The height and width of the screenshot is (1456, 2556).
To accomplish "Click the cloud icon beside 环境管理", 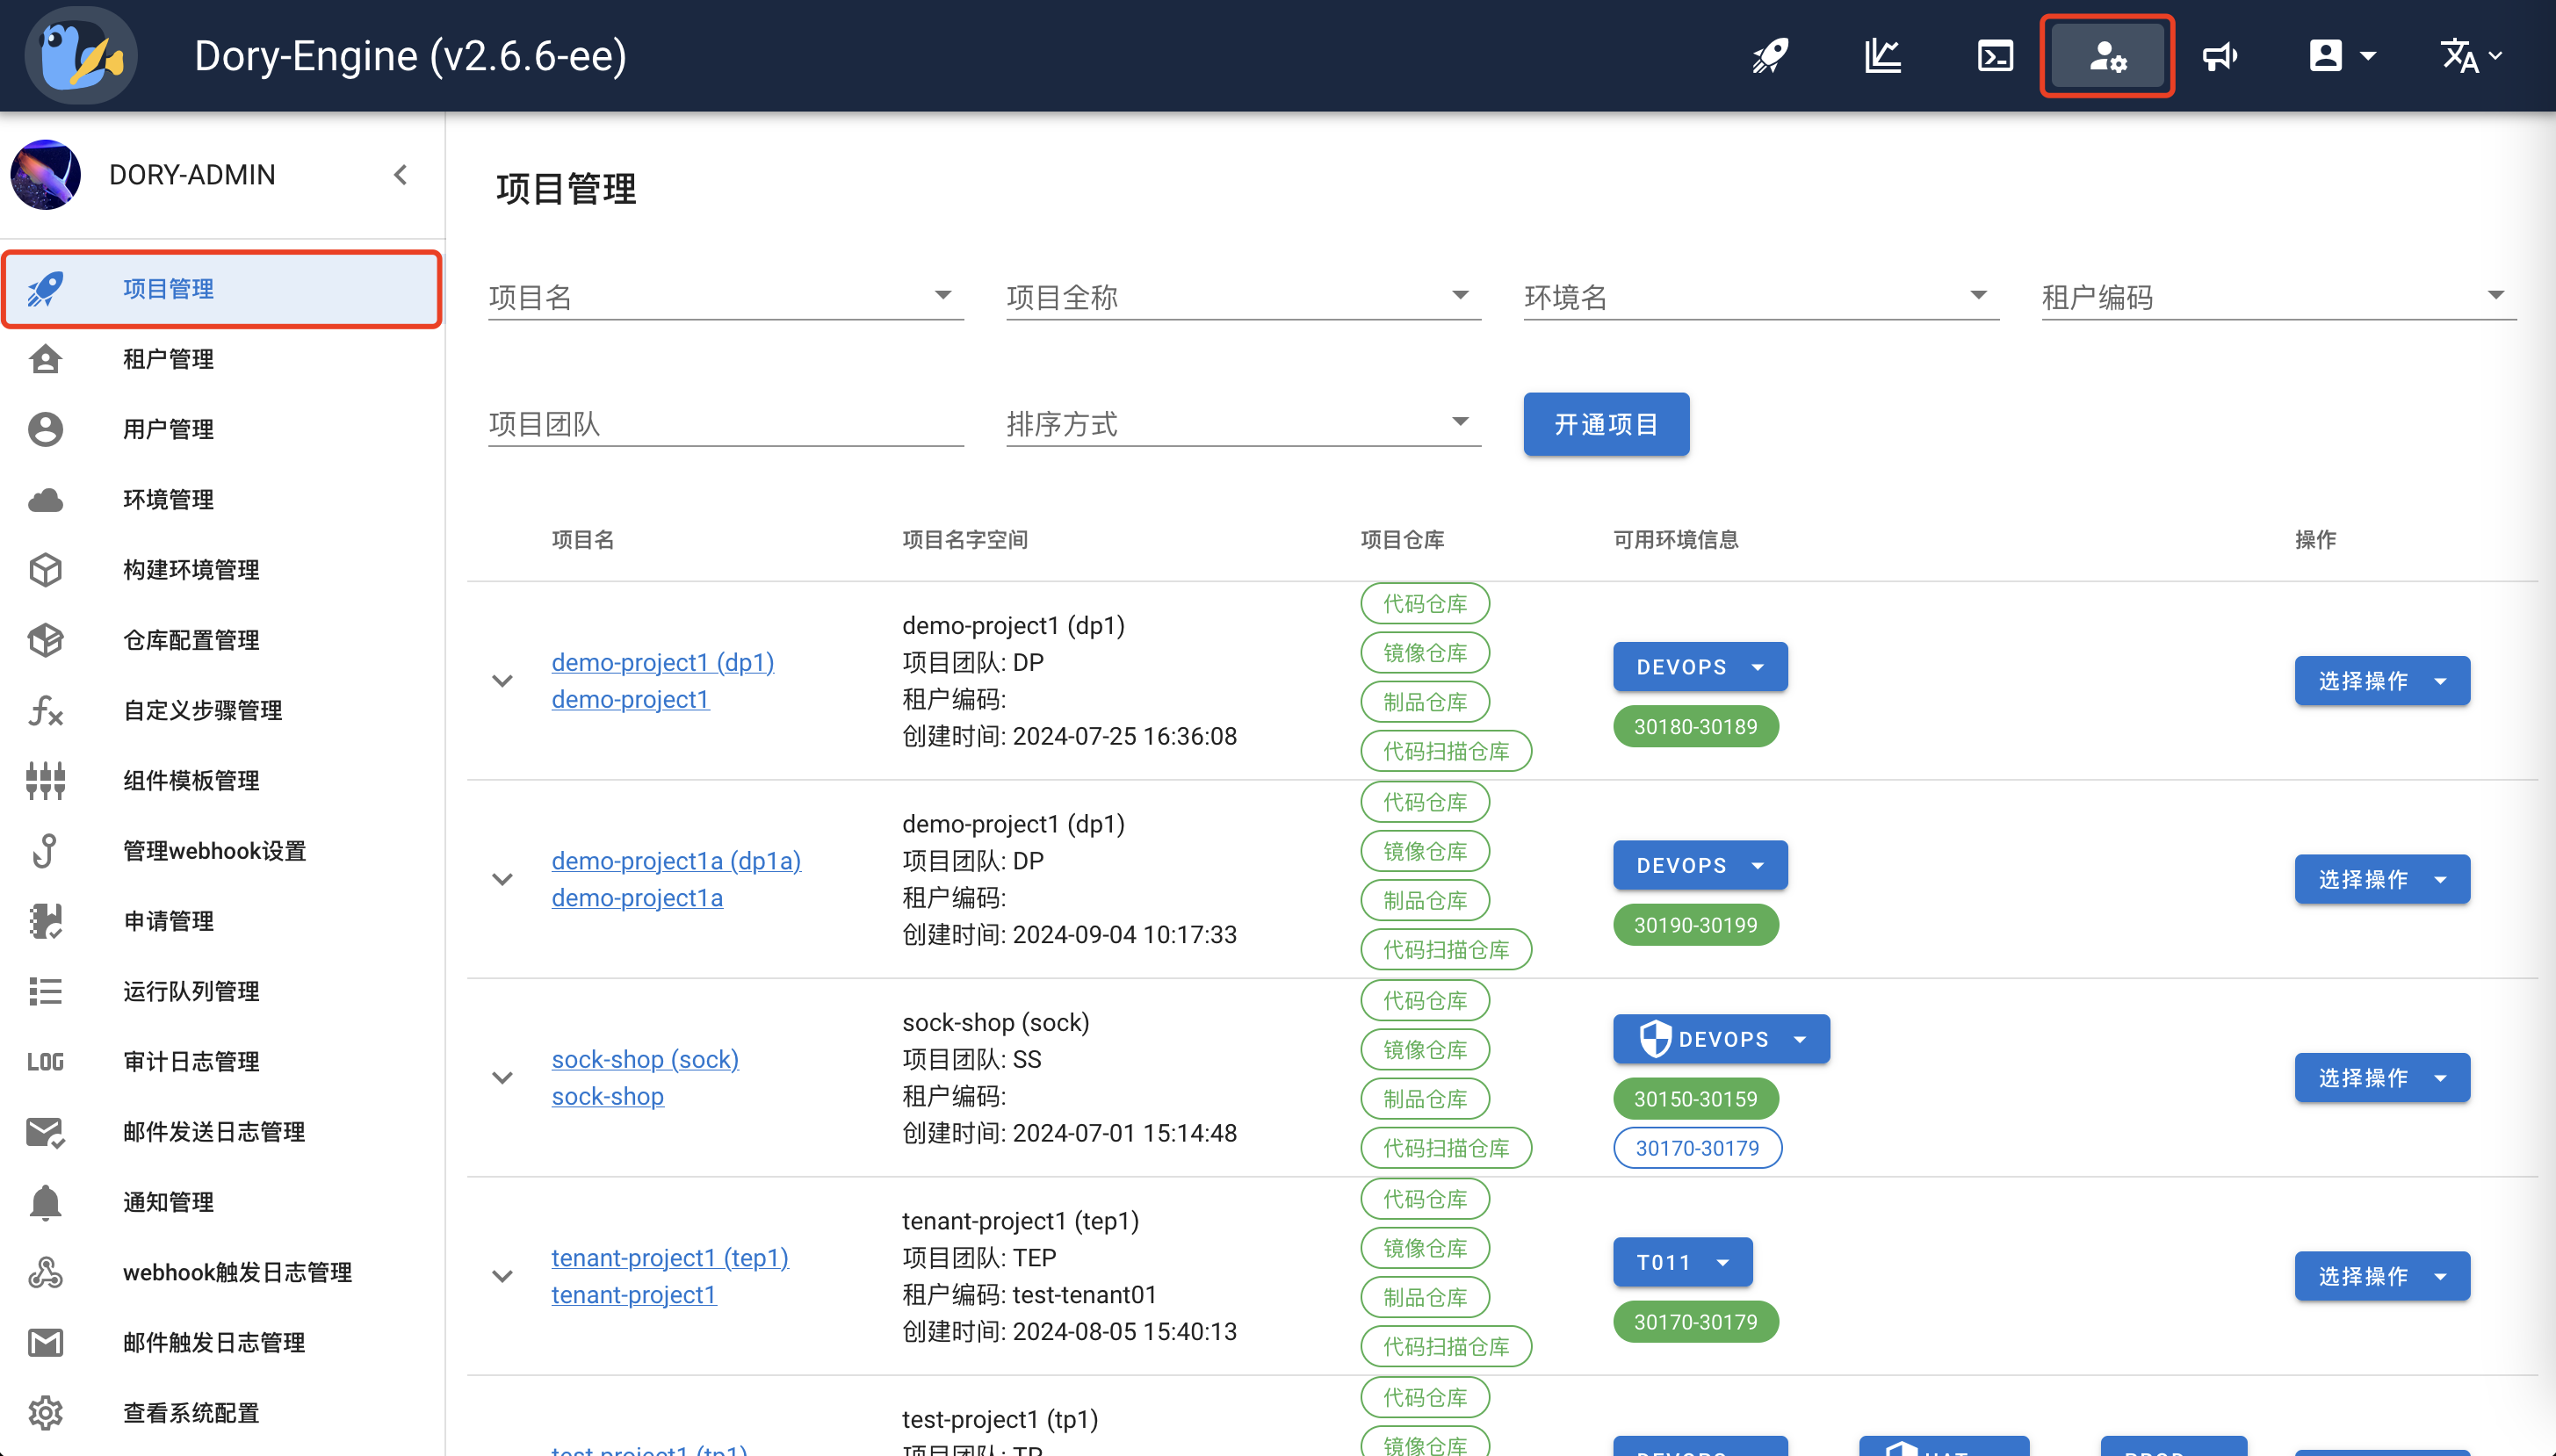I will [x=45, y=499].
